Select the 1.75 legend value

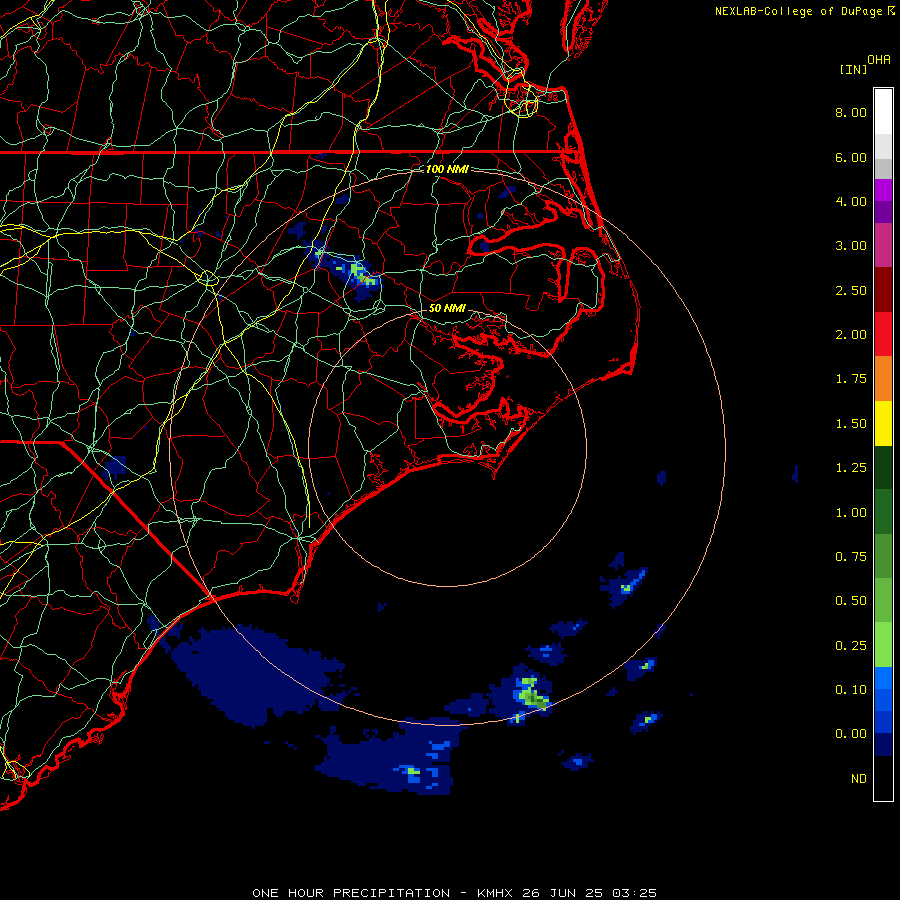point(851,379)
